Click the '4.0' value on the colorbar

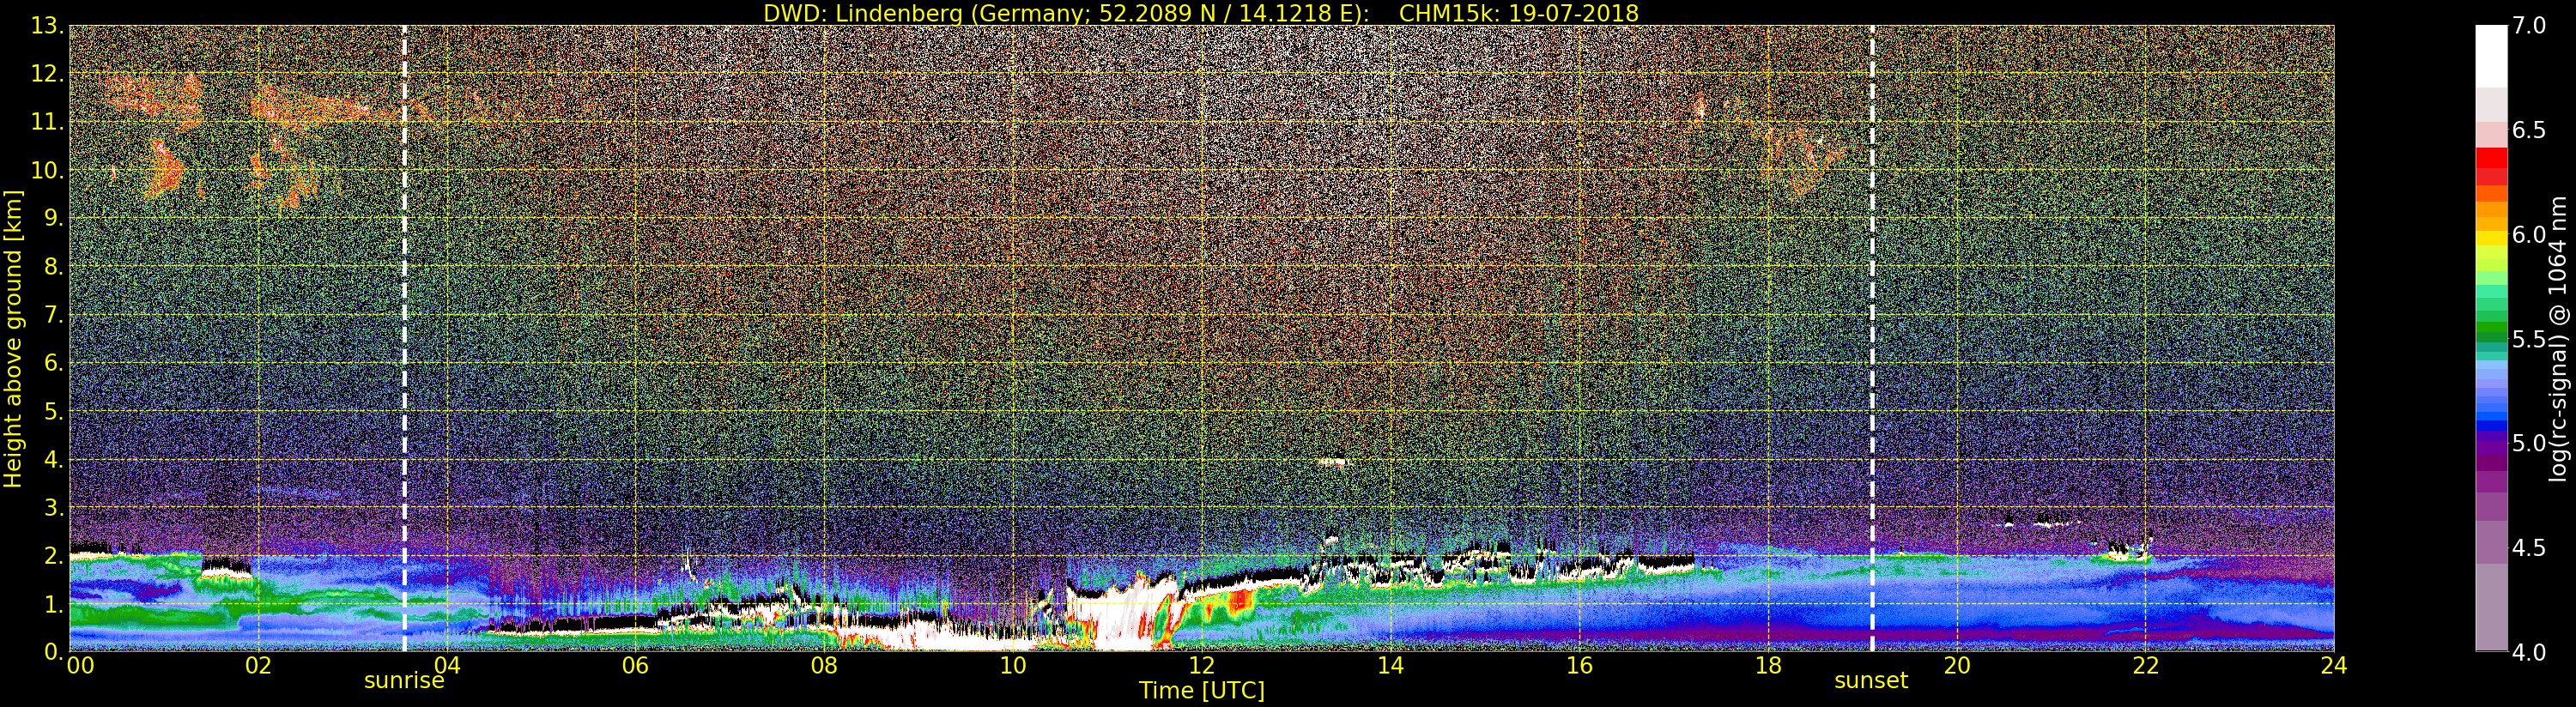pos(2529,652)
